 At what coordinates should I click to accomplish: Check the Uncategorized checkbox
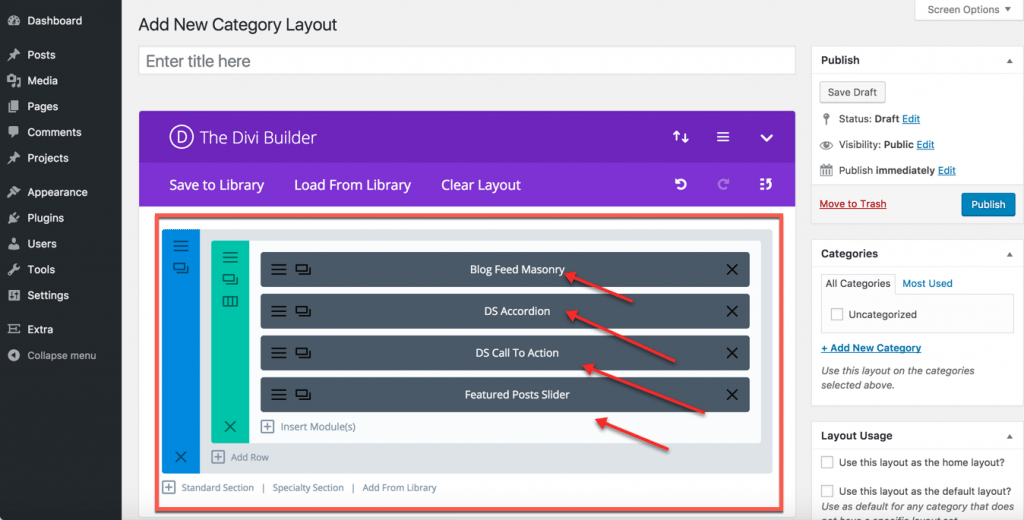pos(837,314)
